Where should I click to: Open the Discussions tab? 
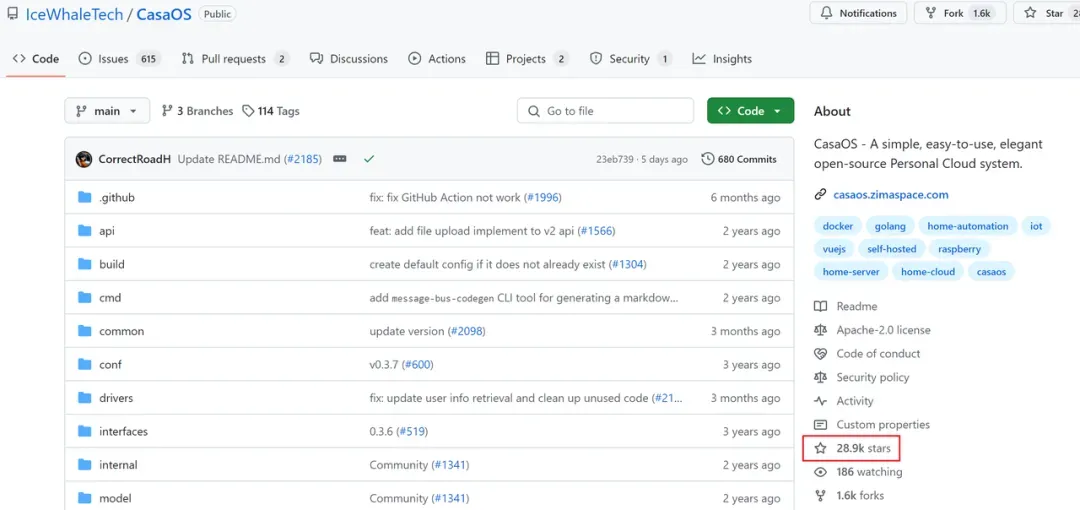click(349, 59)
